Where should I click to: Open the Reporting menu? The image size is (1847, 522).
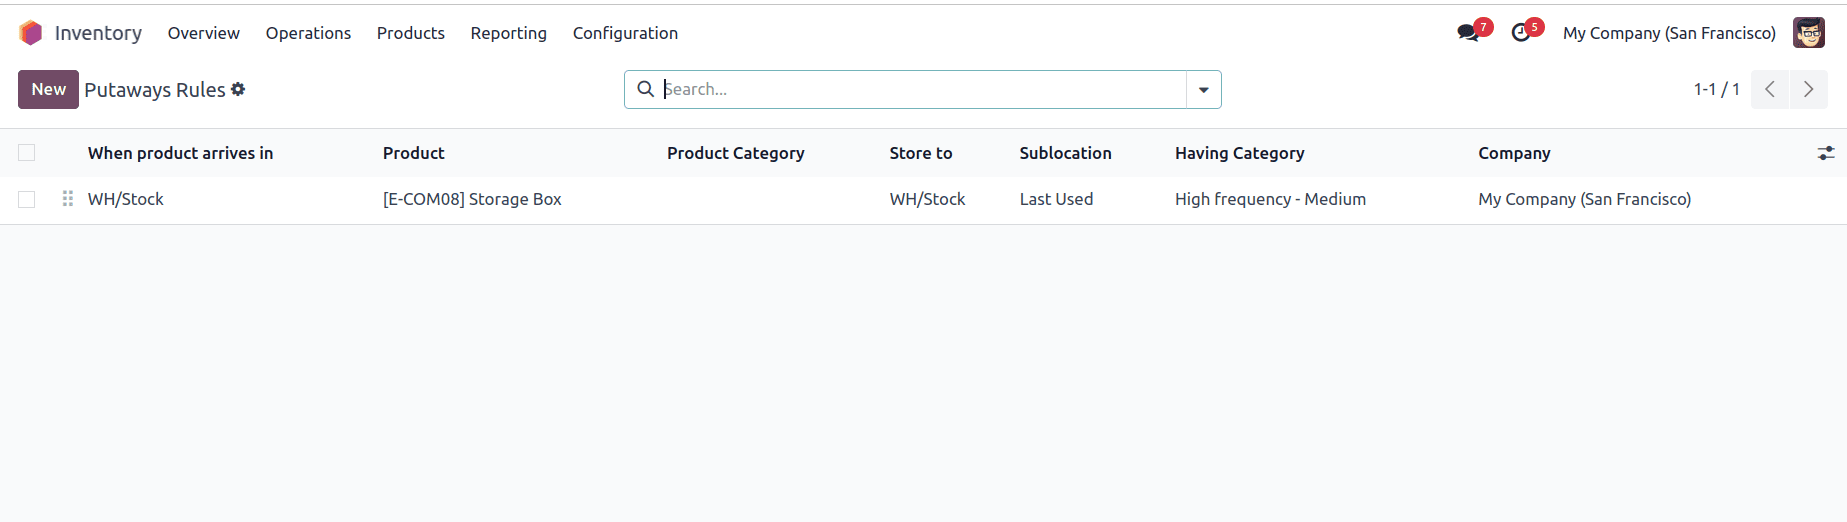[508, 33]
